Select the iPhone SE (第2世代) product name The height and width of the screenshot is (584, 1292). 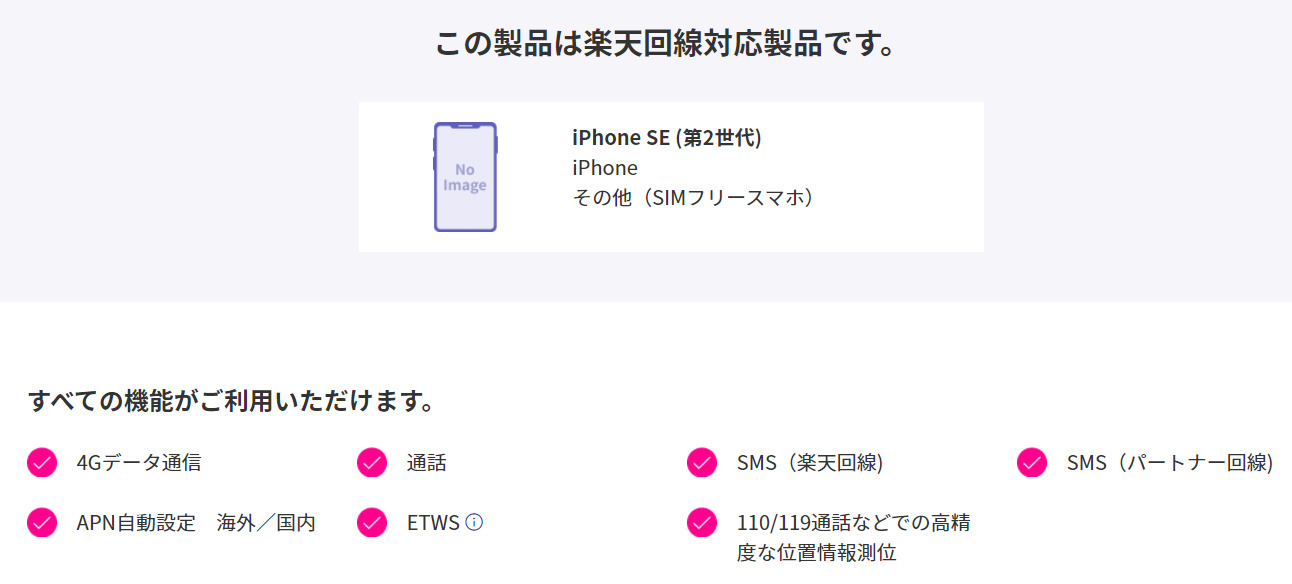click(x=667, y=138)
